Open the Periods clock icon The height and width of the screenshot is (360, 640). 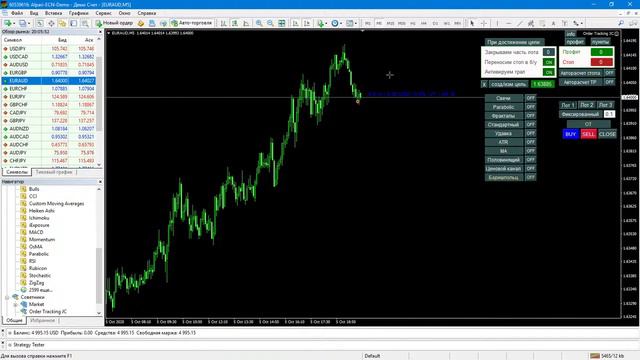click(334, 23)
